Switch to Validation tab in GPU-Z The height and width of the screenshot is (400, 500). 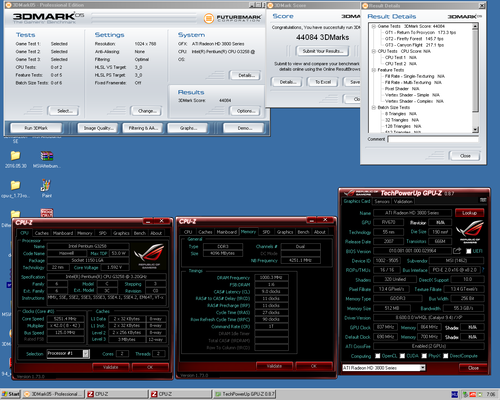(403, 201)
